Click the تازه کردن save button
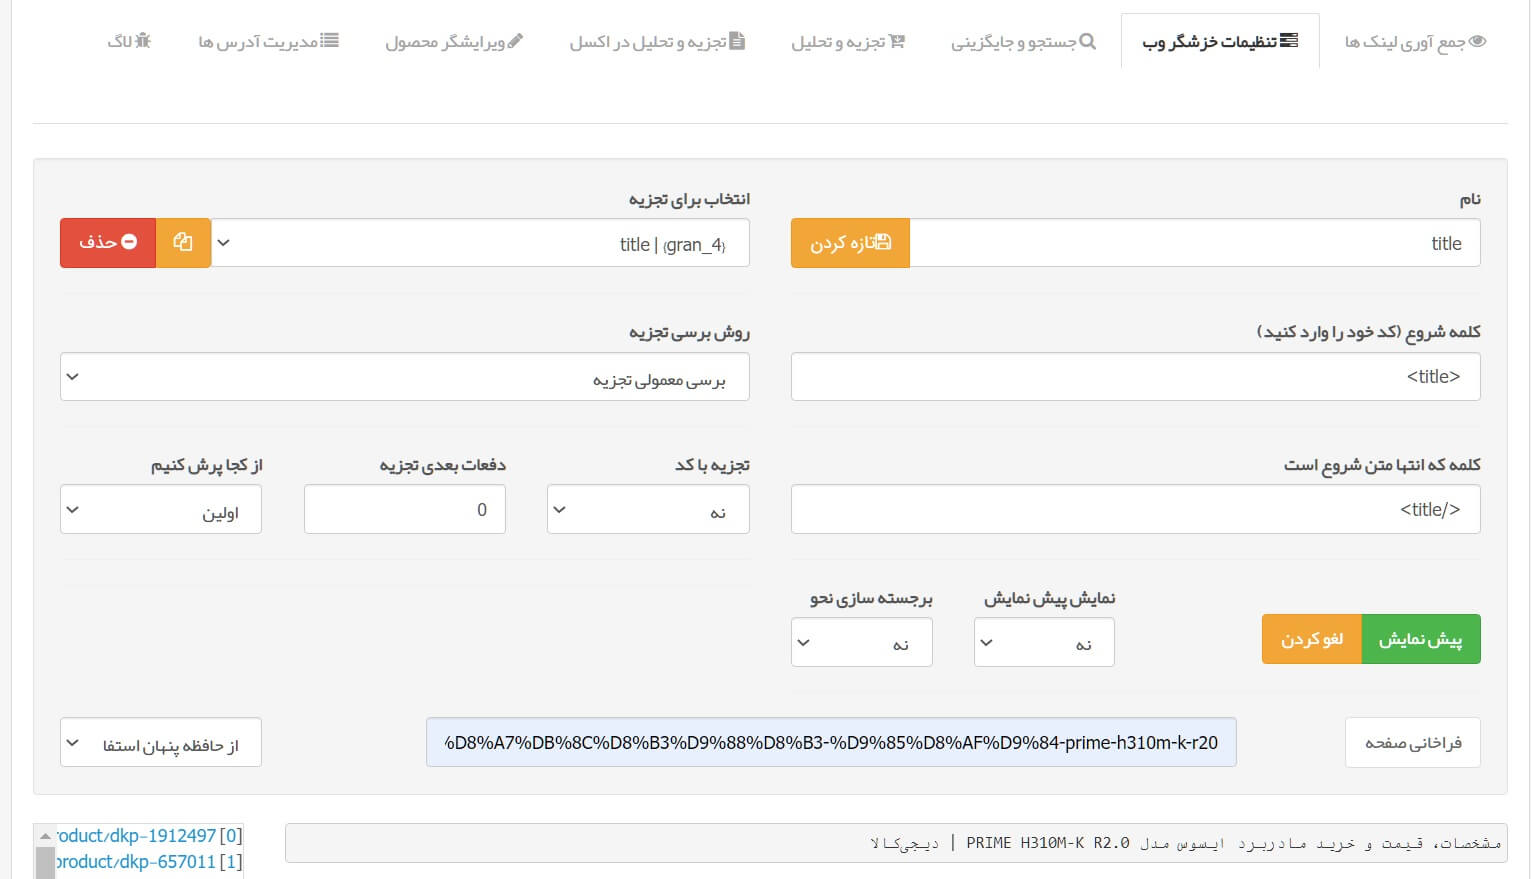The height and width of the screenshot is (879, 1531). 850,243
